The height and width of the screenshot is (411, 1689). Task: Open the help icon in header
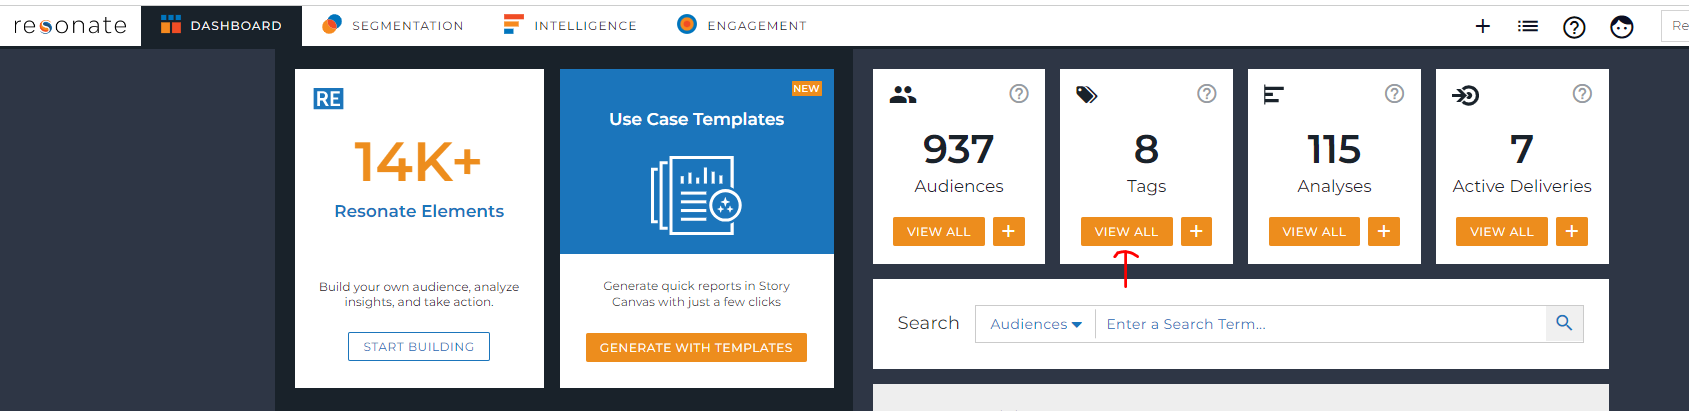pyautogui.click(x=1574, y=27)
